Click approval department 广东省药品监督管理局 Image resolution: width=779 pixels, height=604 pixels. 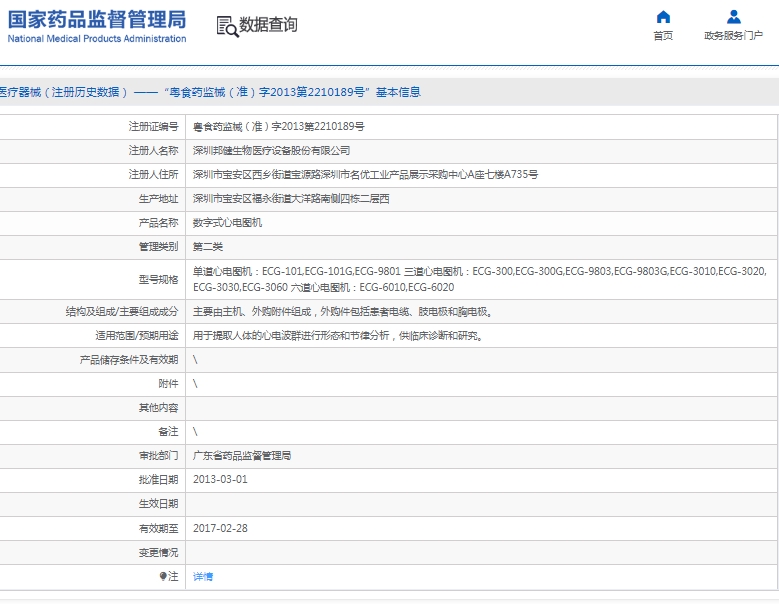(x=242, y=456)
